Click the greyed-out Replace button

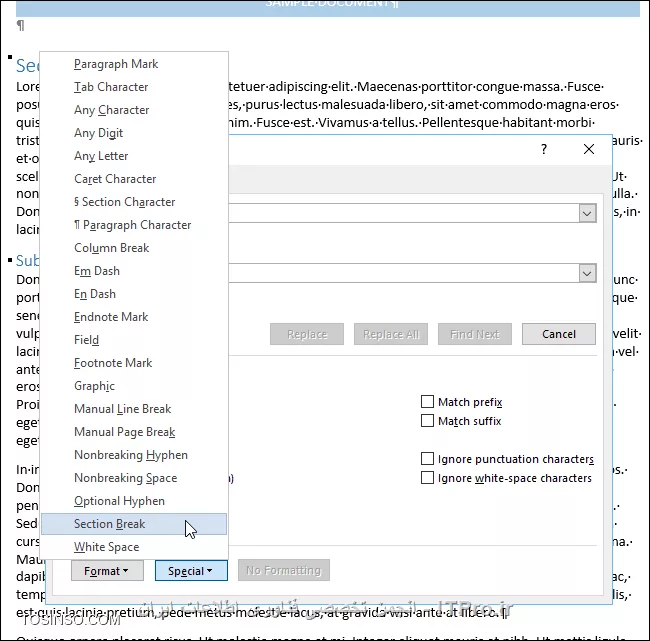click(307, 334)
